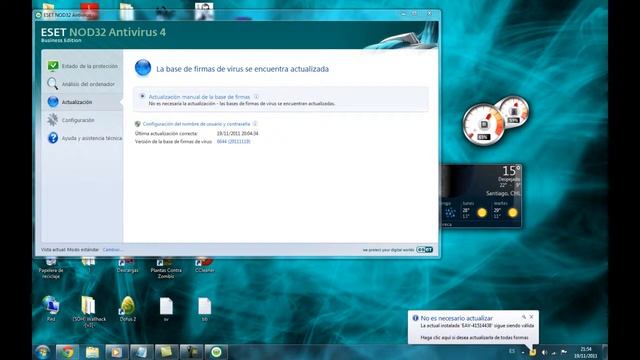Open Windows Media Player from taskbar
640x360 pixels.
(x=117, y=352)
